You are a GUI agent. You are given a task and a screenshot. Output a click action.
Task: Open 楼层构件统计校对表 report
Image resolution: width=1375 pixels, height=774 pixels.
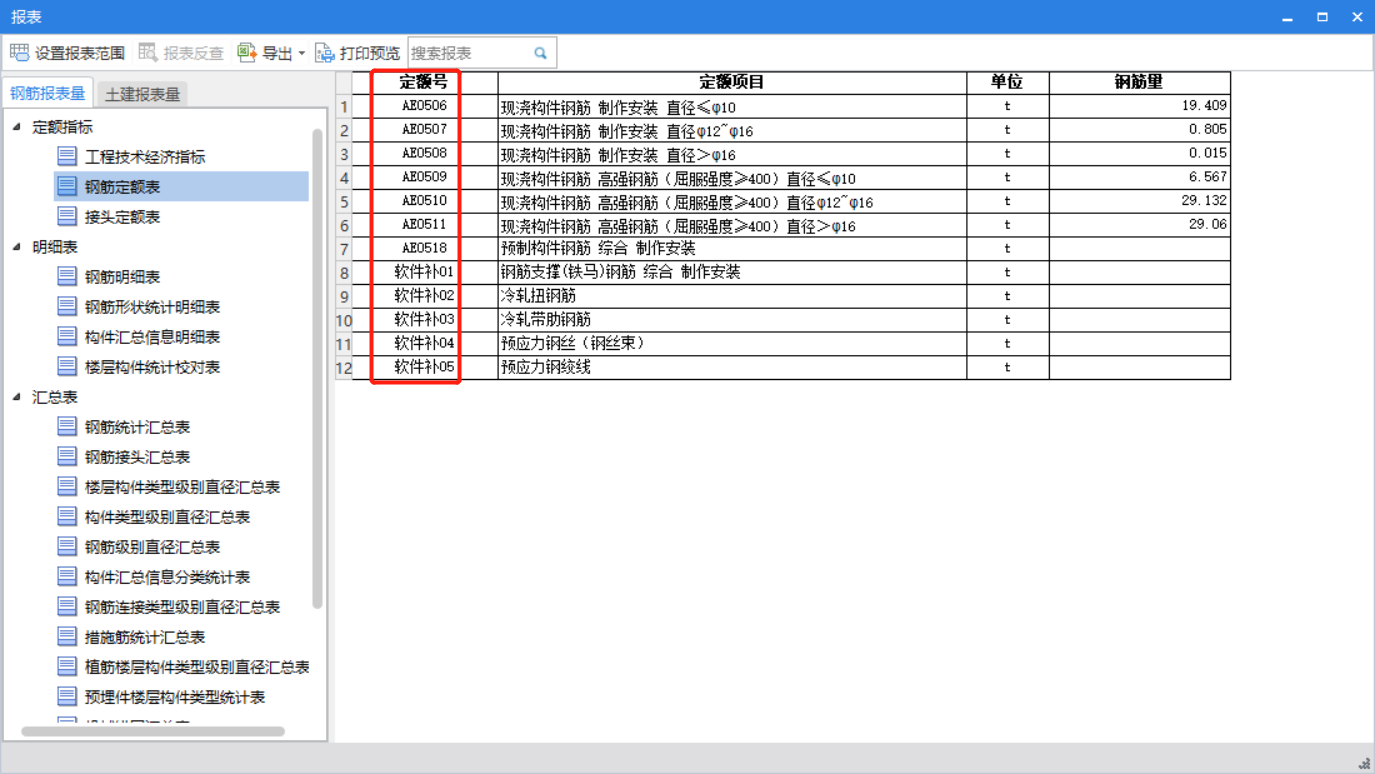click(x=152, y=367)
